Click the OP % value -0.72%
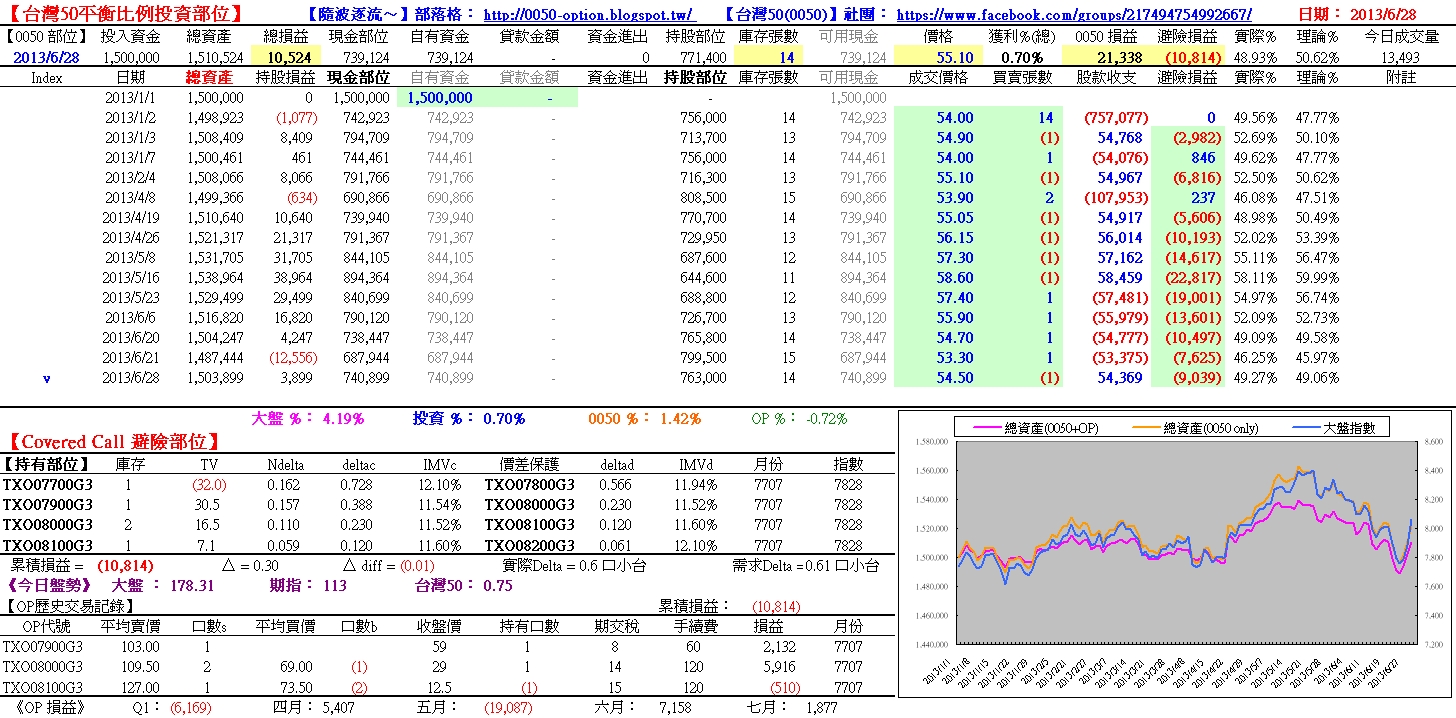1456x718 pixels. tap(826, 419)
